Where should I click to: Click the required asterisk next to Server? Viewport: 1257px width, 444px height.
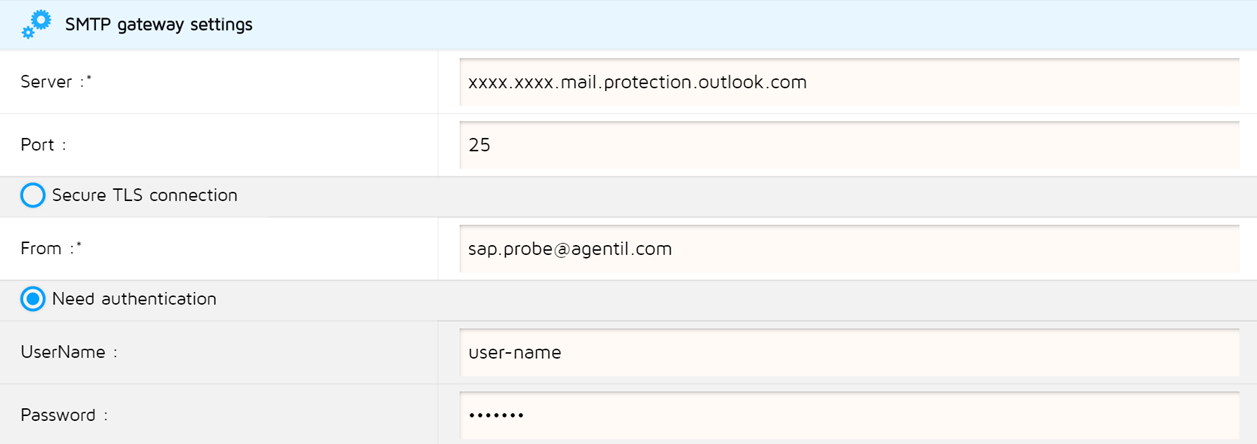89,78
